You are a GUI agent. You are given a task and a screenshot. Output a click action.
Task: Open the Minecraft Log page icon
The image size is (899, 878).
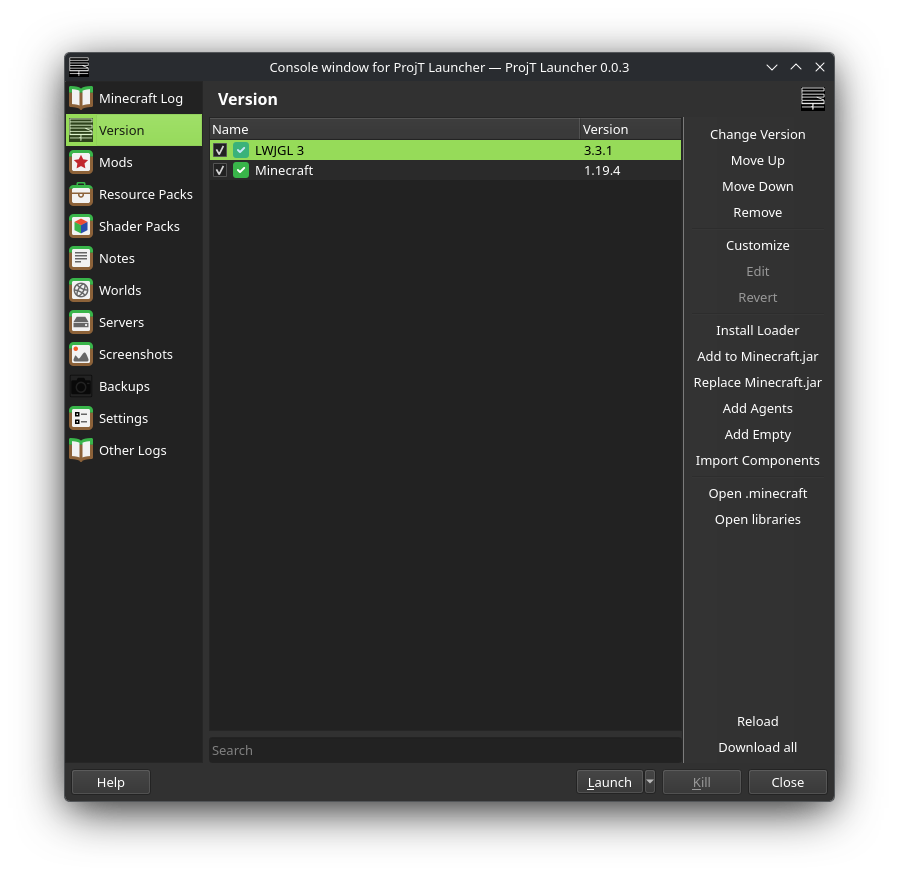coord(81,97)
